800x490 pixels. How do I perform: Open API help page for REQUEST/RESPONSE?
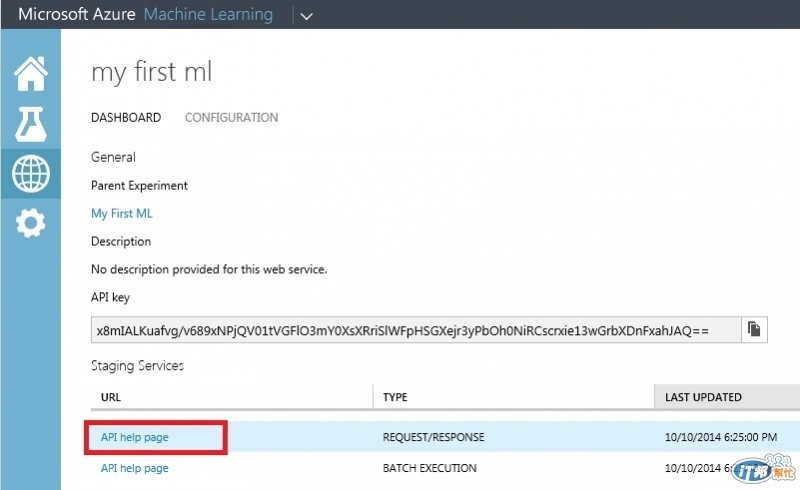click(x=134, y=437)
